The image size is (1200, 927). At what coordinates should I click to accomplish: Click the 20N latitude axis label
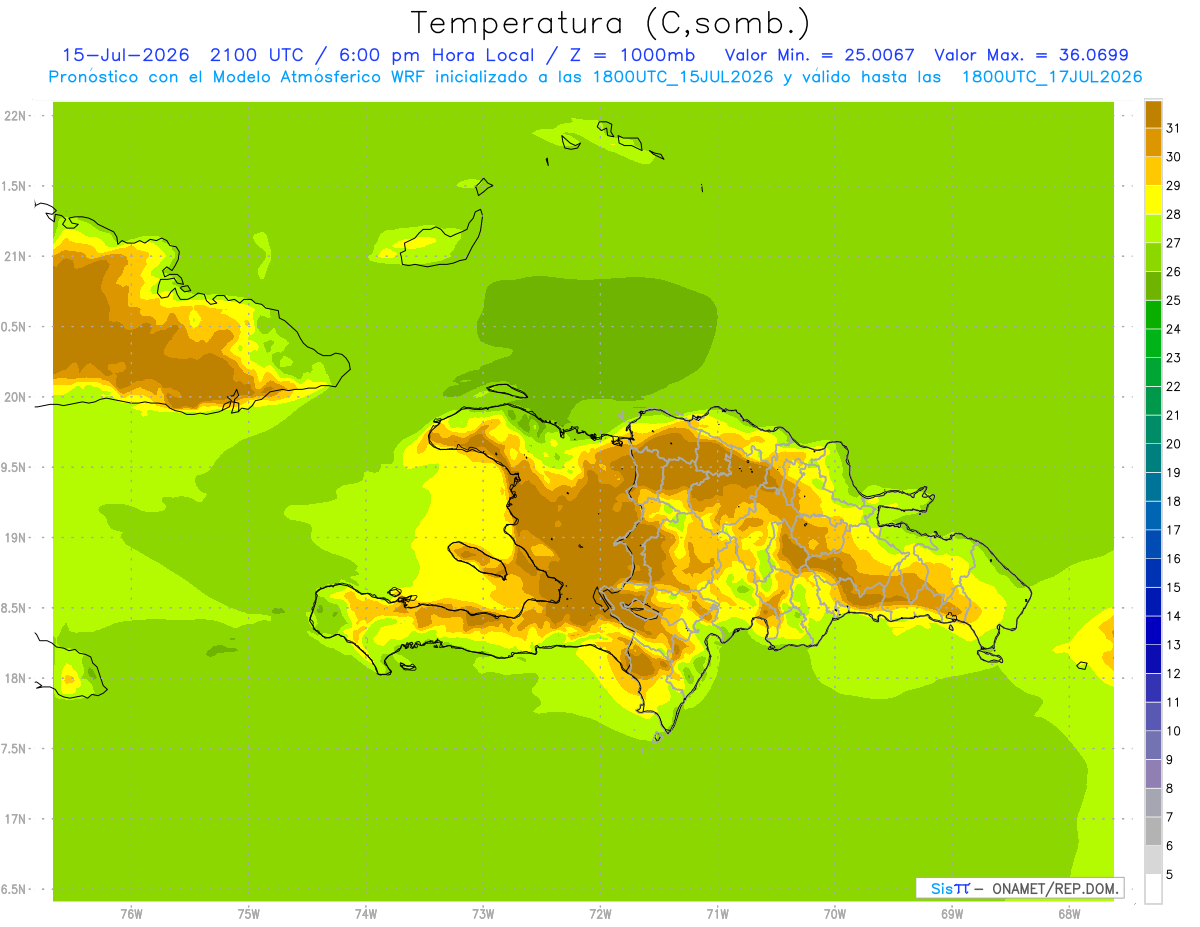point(15,397)
